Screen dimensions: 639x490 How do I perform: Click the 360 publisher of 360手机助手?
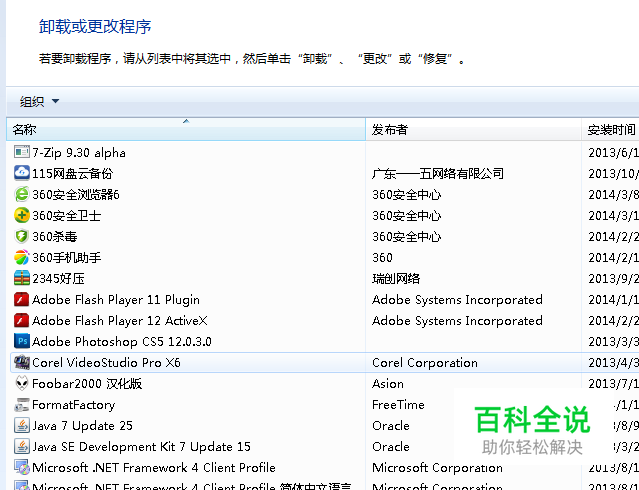coord(382,258)
